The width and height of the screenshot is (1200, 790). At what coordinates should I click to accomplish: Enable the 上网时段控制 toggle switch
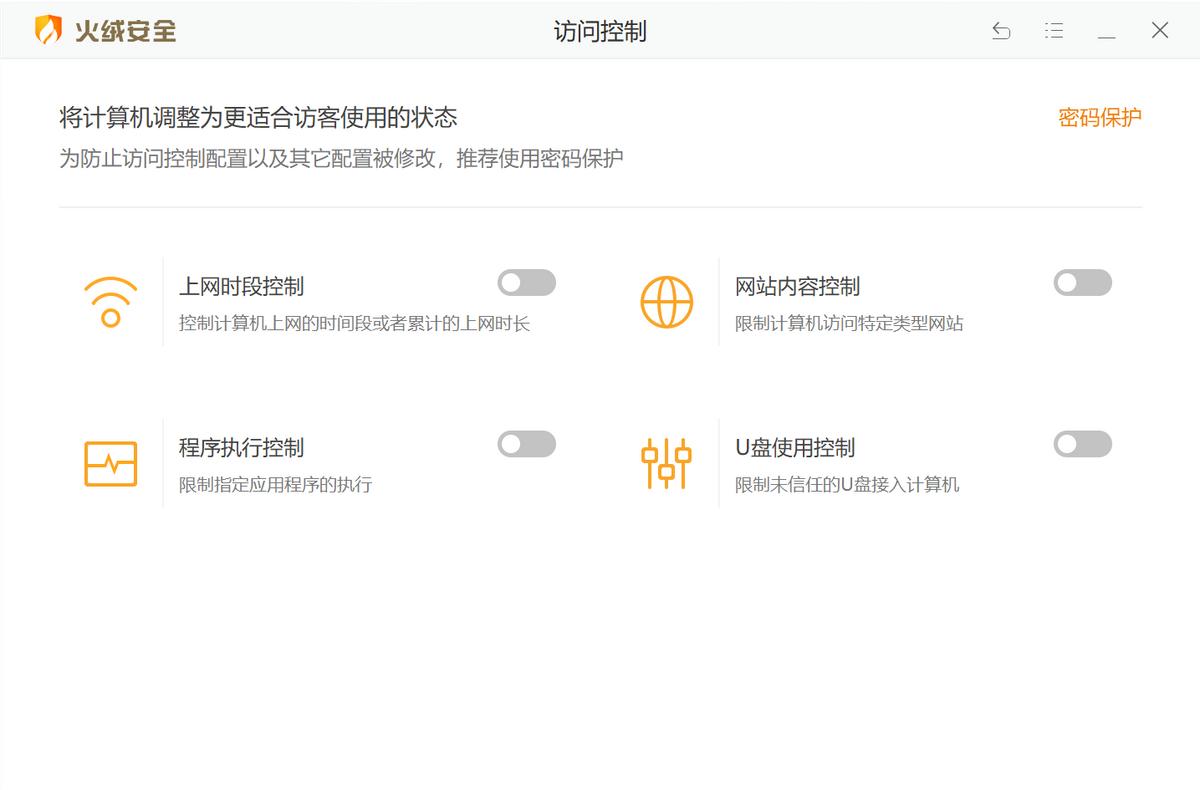[x=527, y=283]
